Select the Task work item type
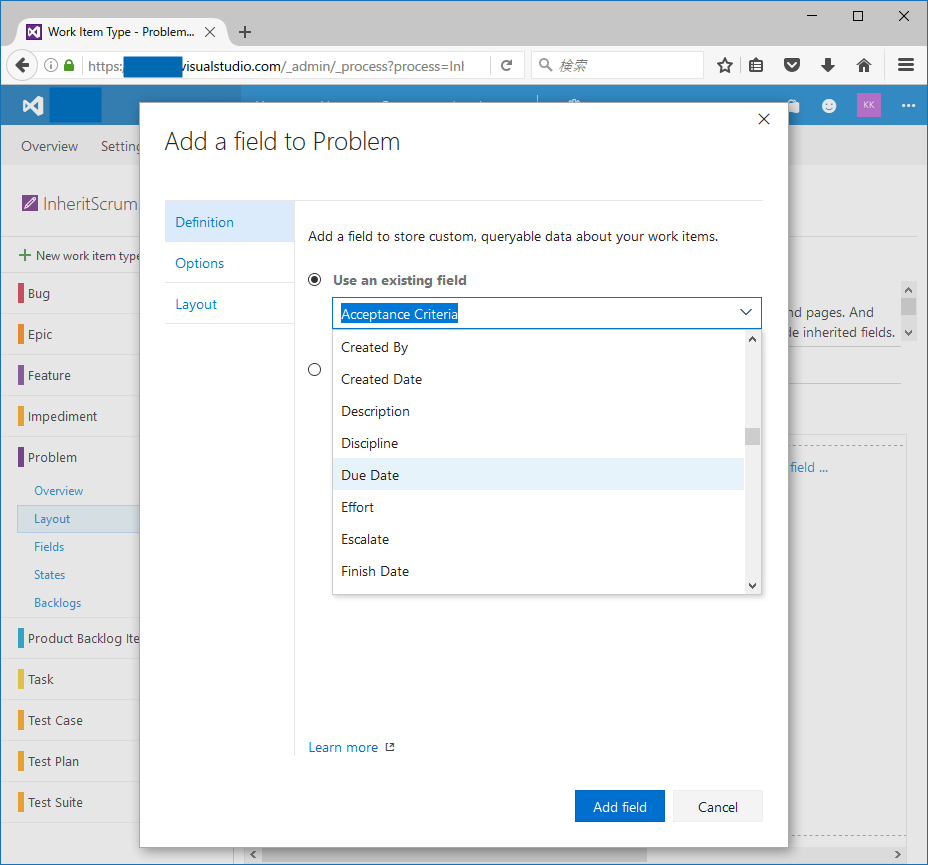The width and height of the screenshot is (928, 865). (71, 679)
